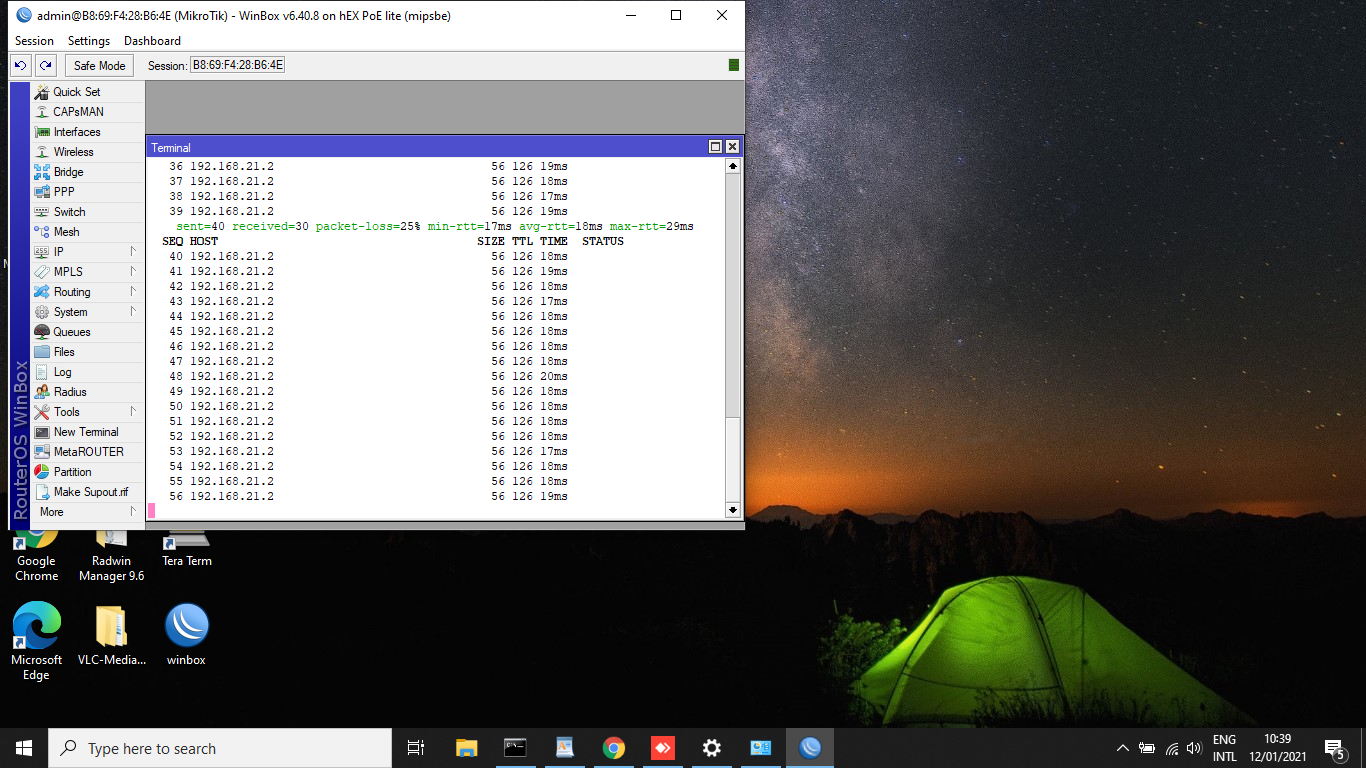Image resolution: width=1366 pixels, height=768 pixels.
Task: Click the Undo arrow in toolbar
Action: click(21, 65)
